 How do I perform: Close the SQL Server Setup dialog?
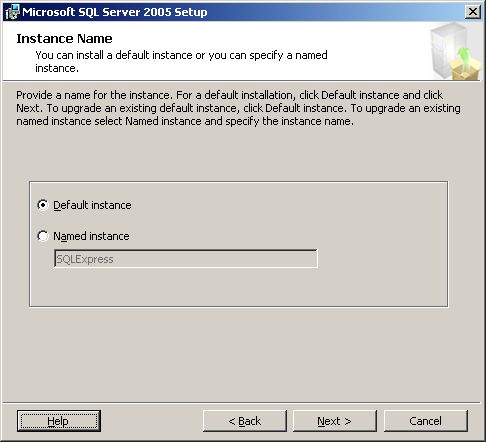point(473,12)
